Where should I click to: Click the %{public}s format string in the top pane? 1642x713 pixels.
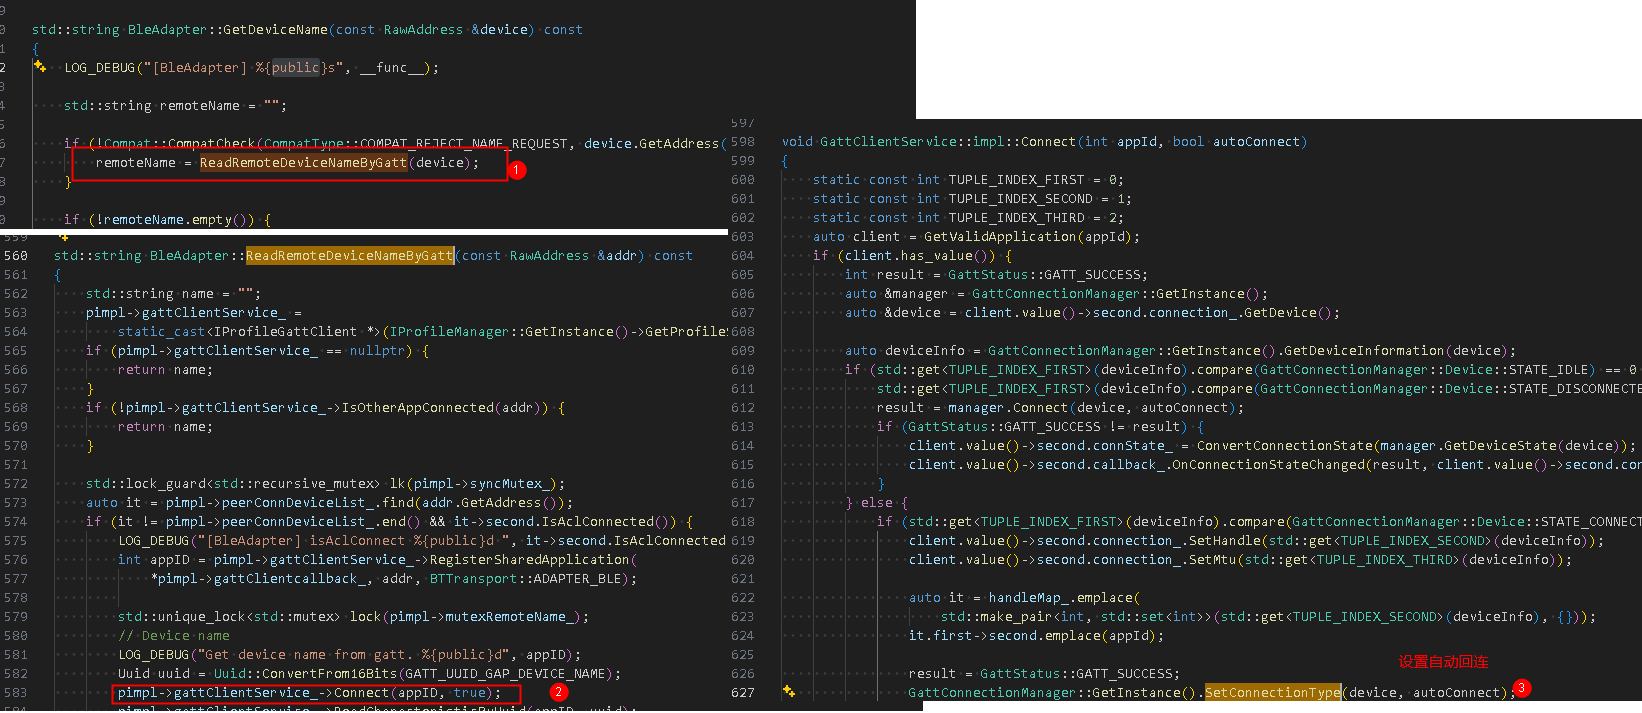295,67
